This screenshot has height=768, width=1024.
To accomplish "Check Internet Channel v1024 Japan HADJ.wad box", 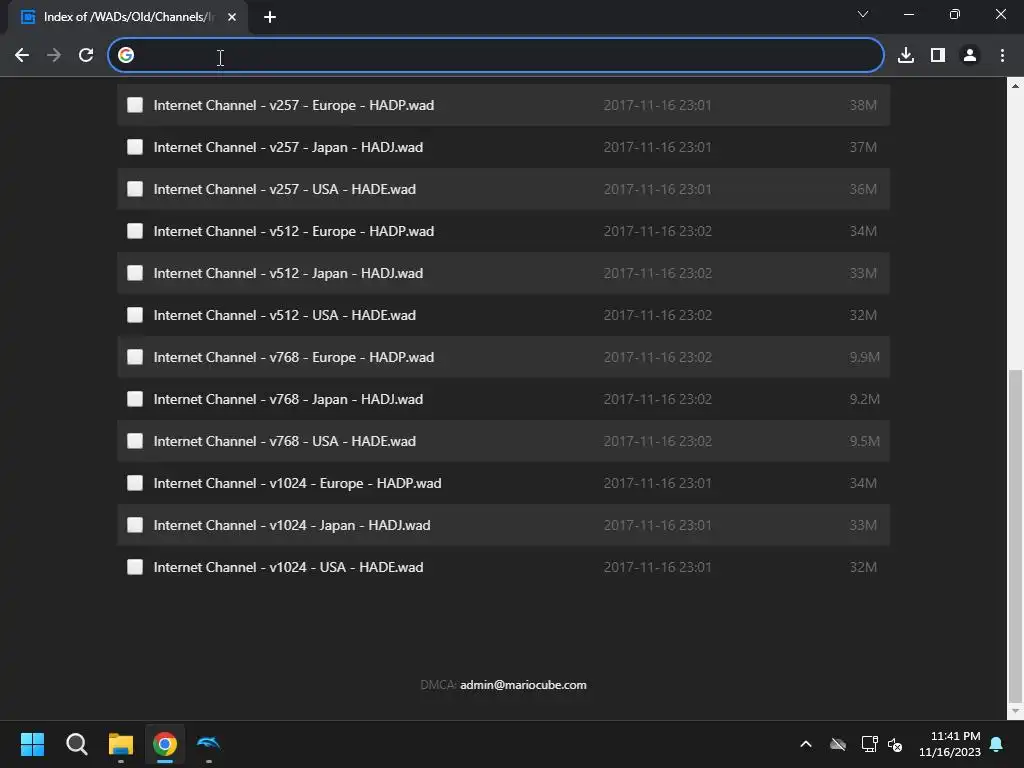I will tap(135, 525).
